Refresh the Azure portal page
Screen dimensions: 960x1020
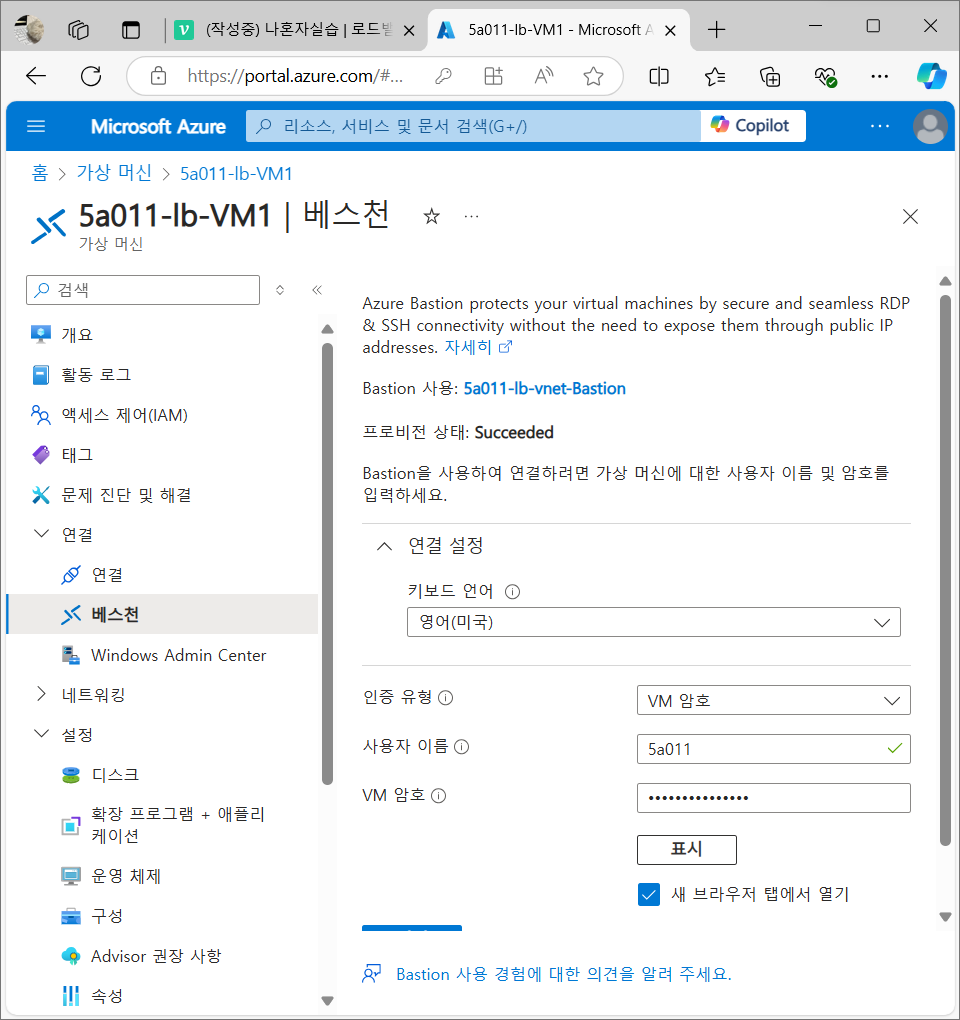tap(91, 76)
